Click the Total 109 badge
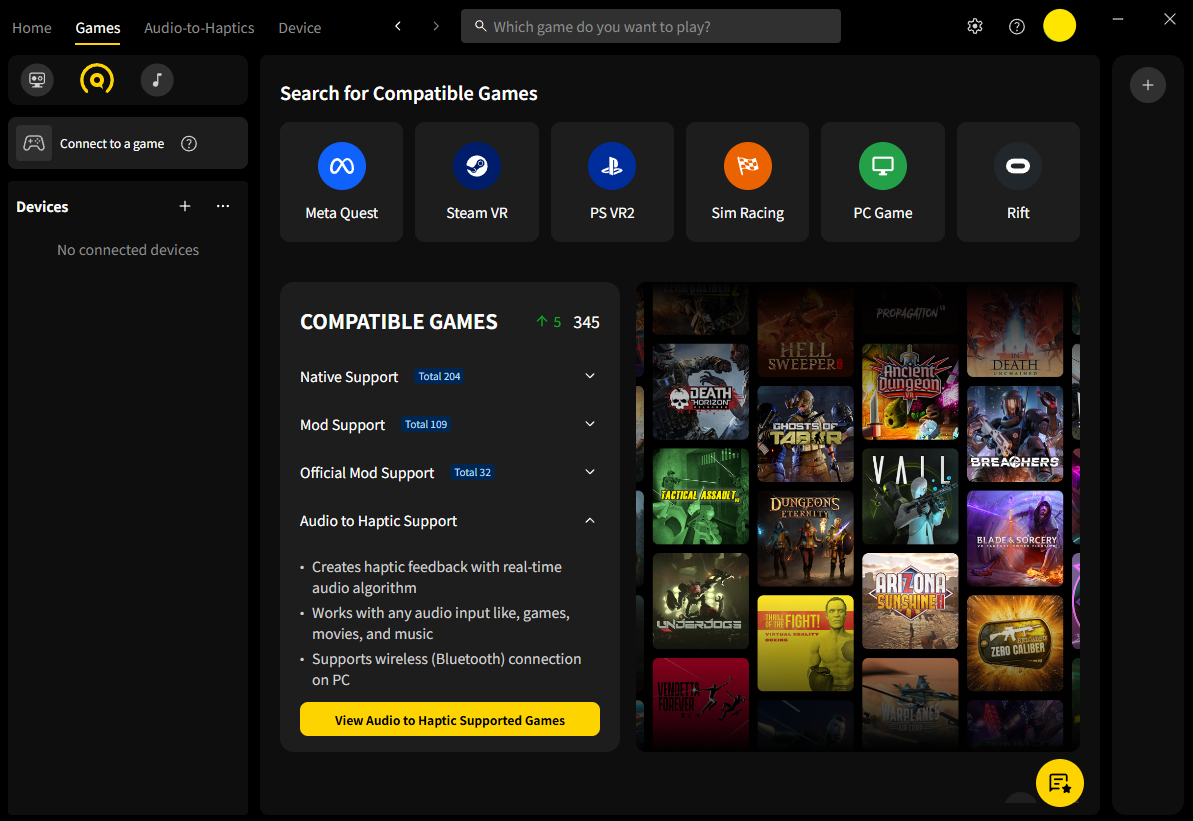The image size is (1193, 821). (x=425, y=424)
